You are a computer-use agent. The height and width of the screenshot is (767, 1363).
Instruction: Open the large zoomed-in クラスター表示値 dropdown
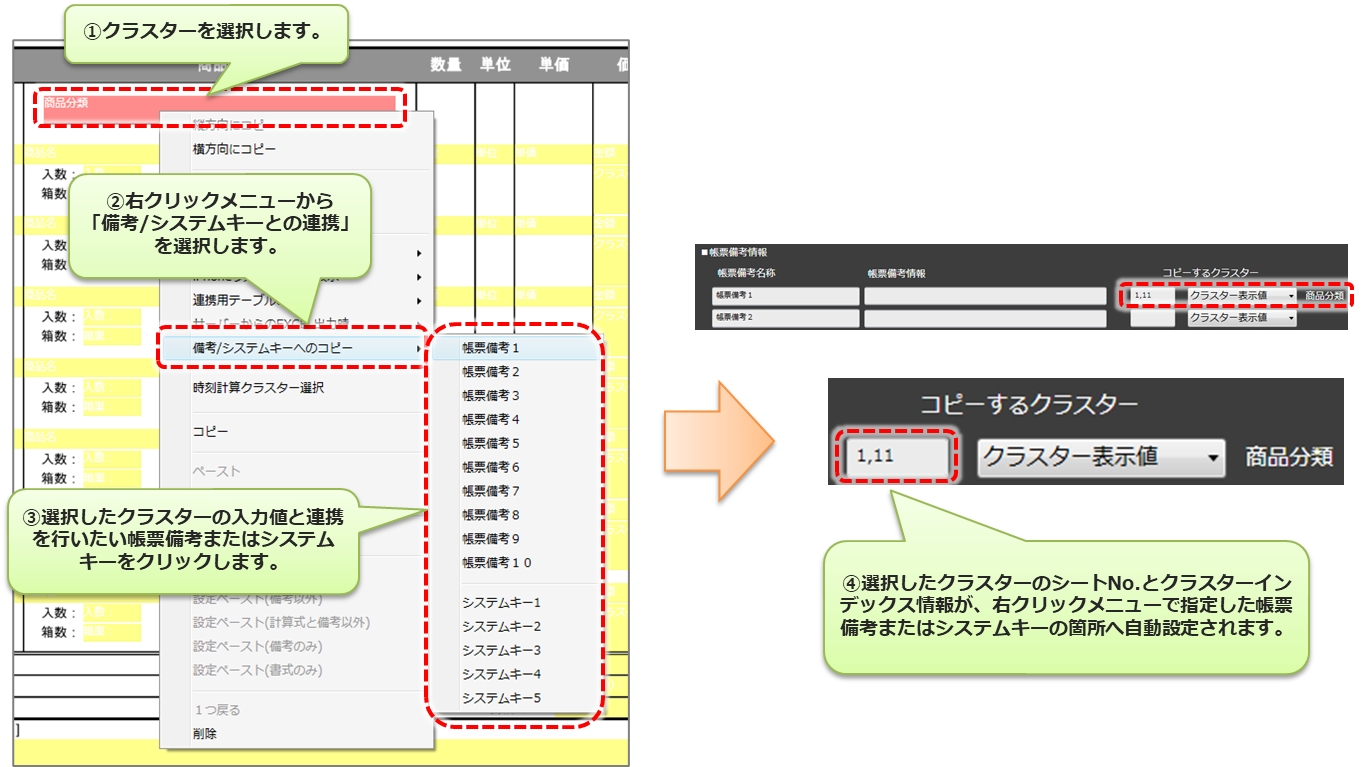(1102, 457)
